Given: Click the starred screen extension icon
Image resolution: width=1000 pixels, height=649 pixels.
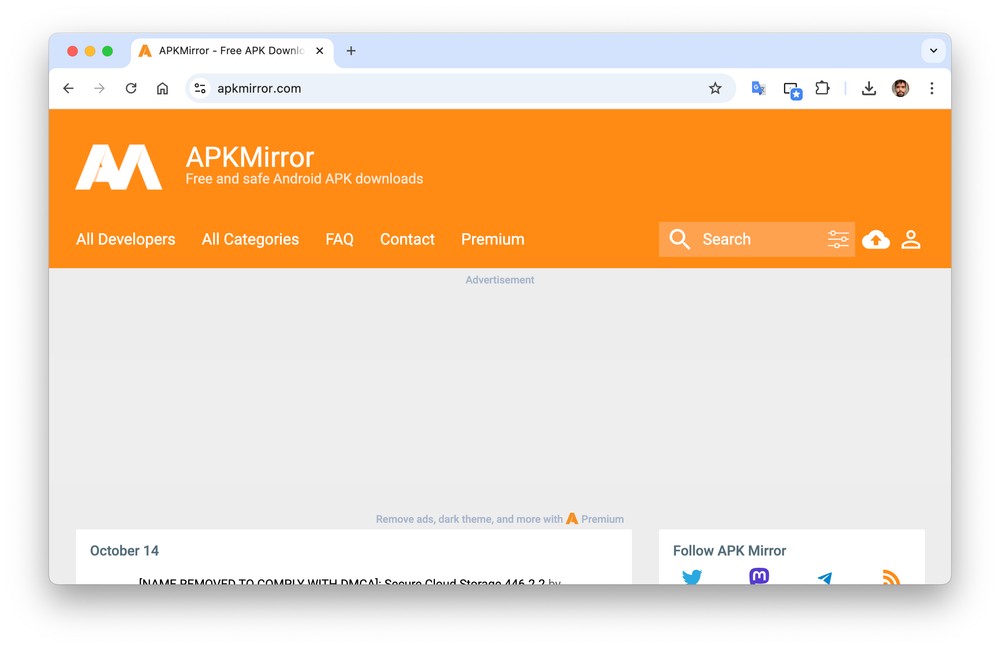Looking at the screenshot, I should click(792, 90).
